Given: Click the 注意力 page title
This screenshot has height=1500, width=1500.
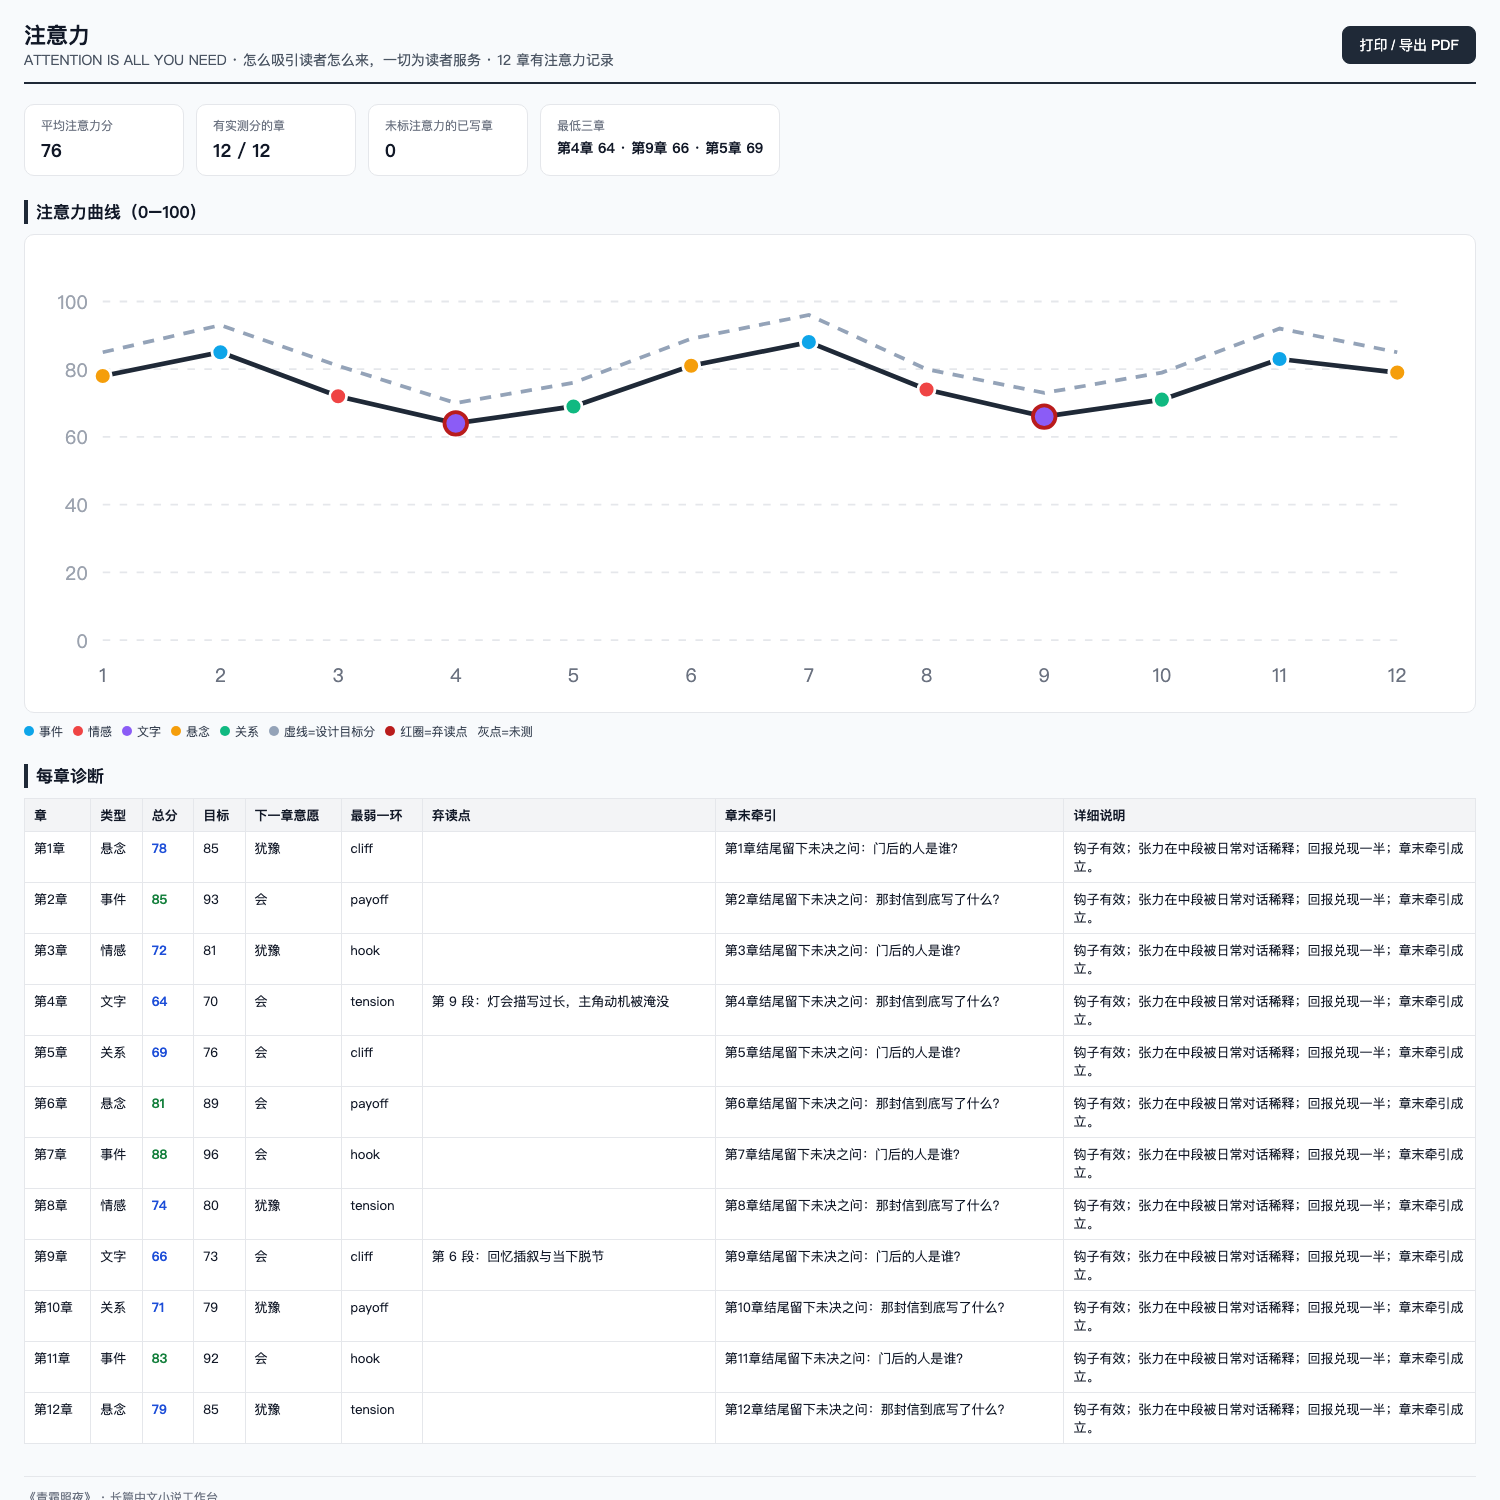Looking at the screenshot, I should (57, 36).
